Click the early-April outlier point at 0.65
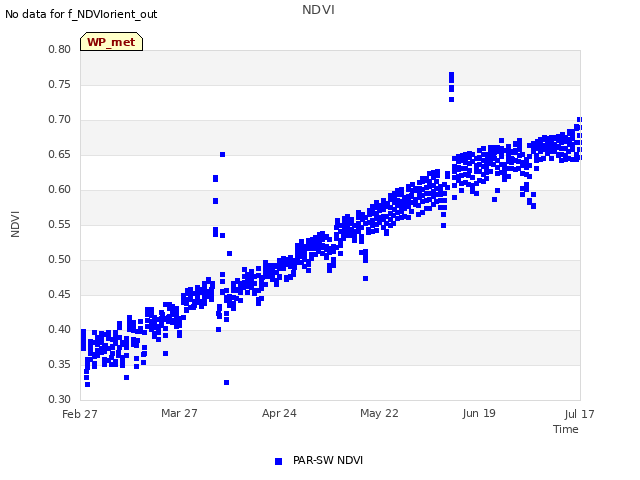This screenshot has height=480, width=640. [x=222, y=154]
